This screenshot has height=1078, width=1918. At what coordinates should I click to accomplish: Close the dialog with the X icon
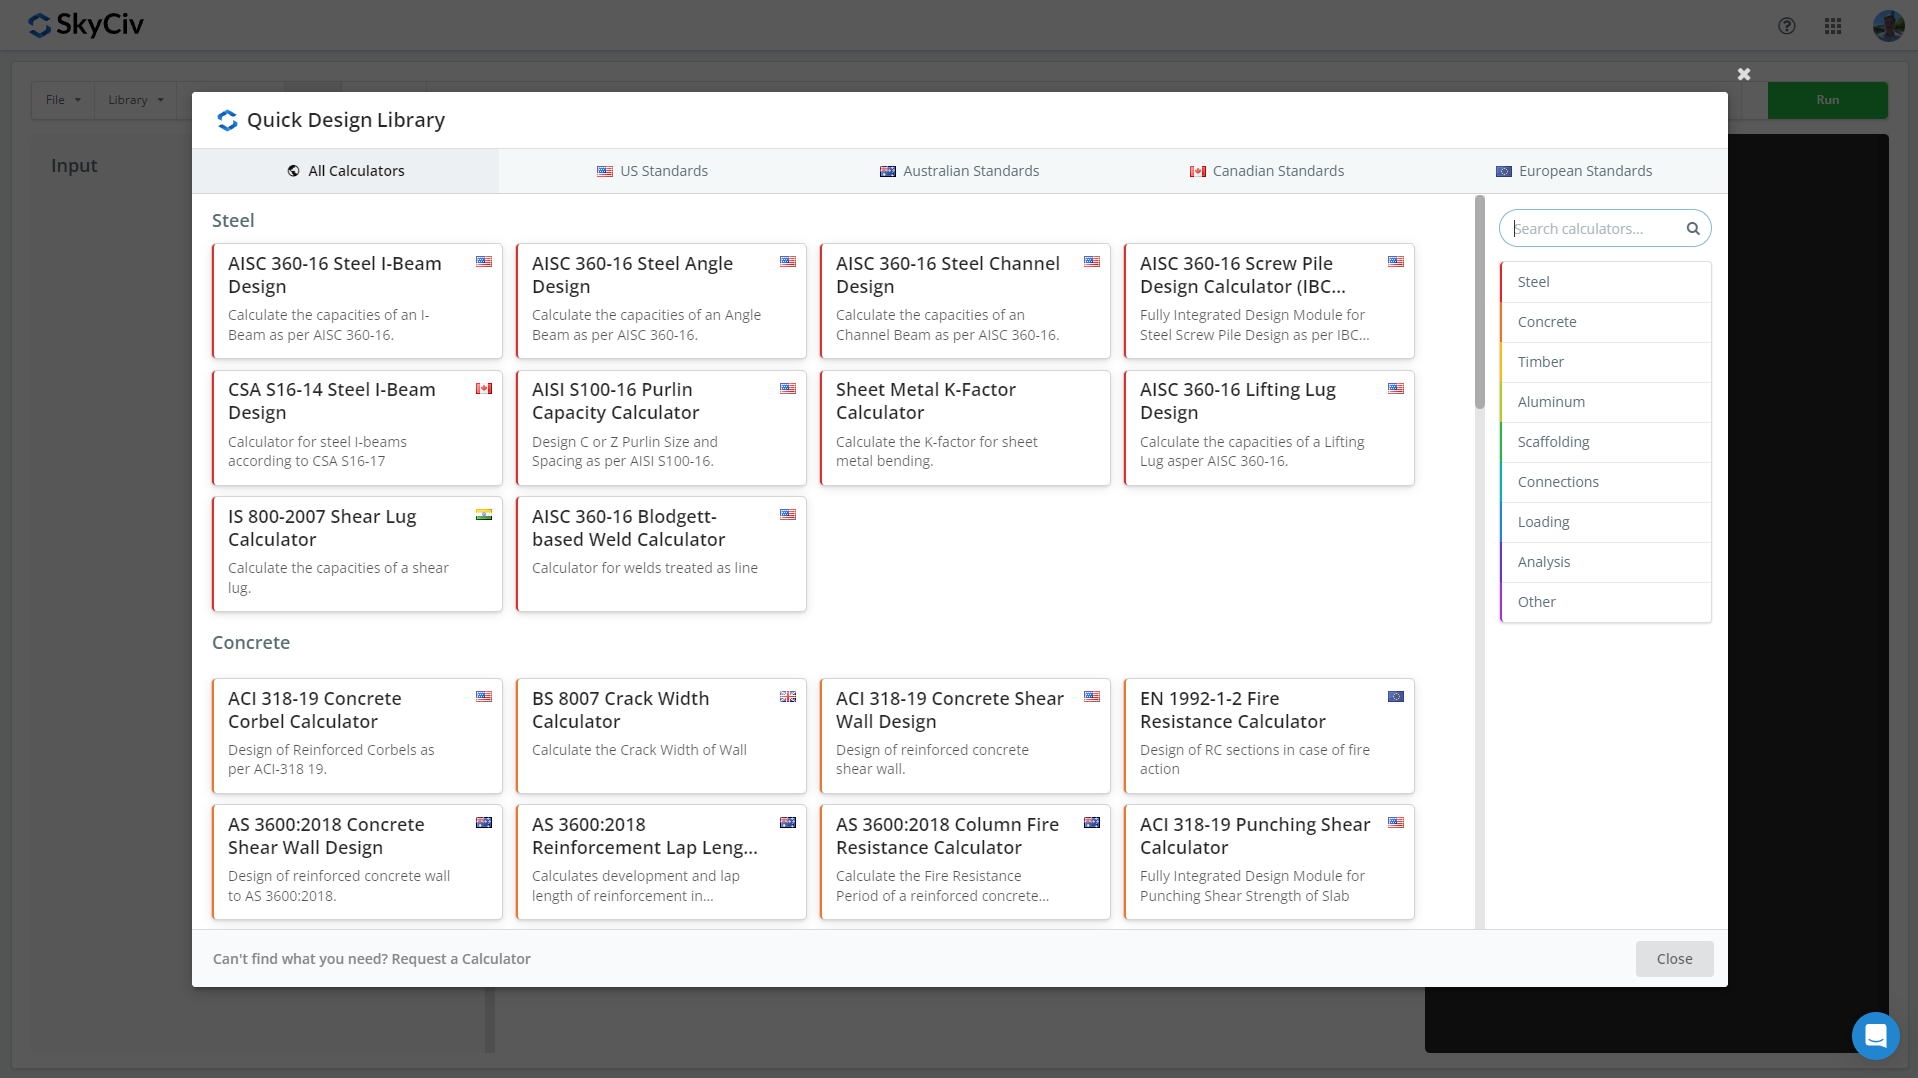1743,74
